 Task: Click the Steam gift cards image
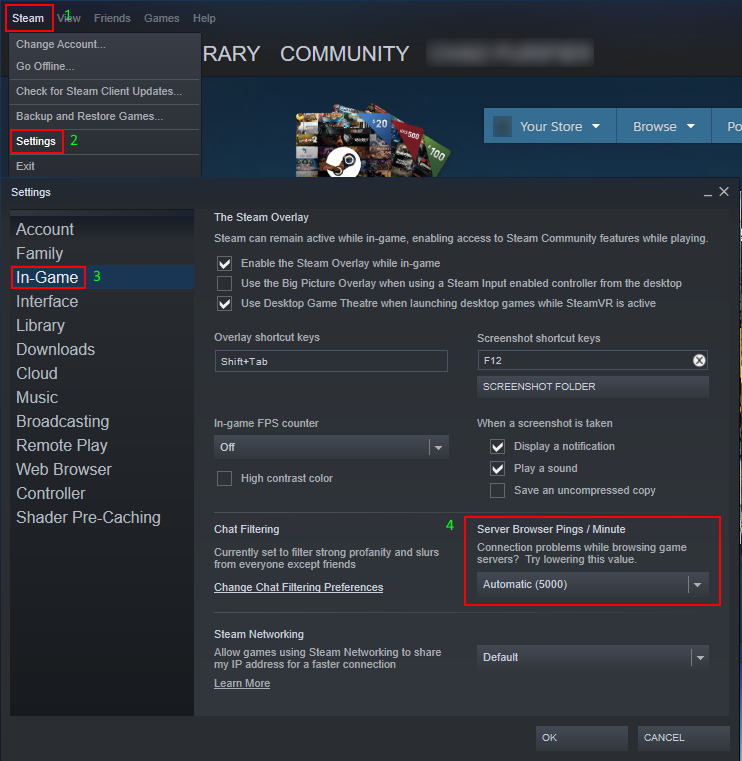[373, 141]
